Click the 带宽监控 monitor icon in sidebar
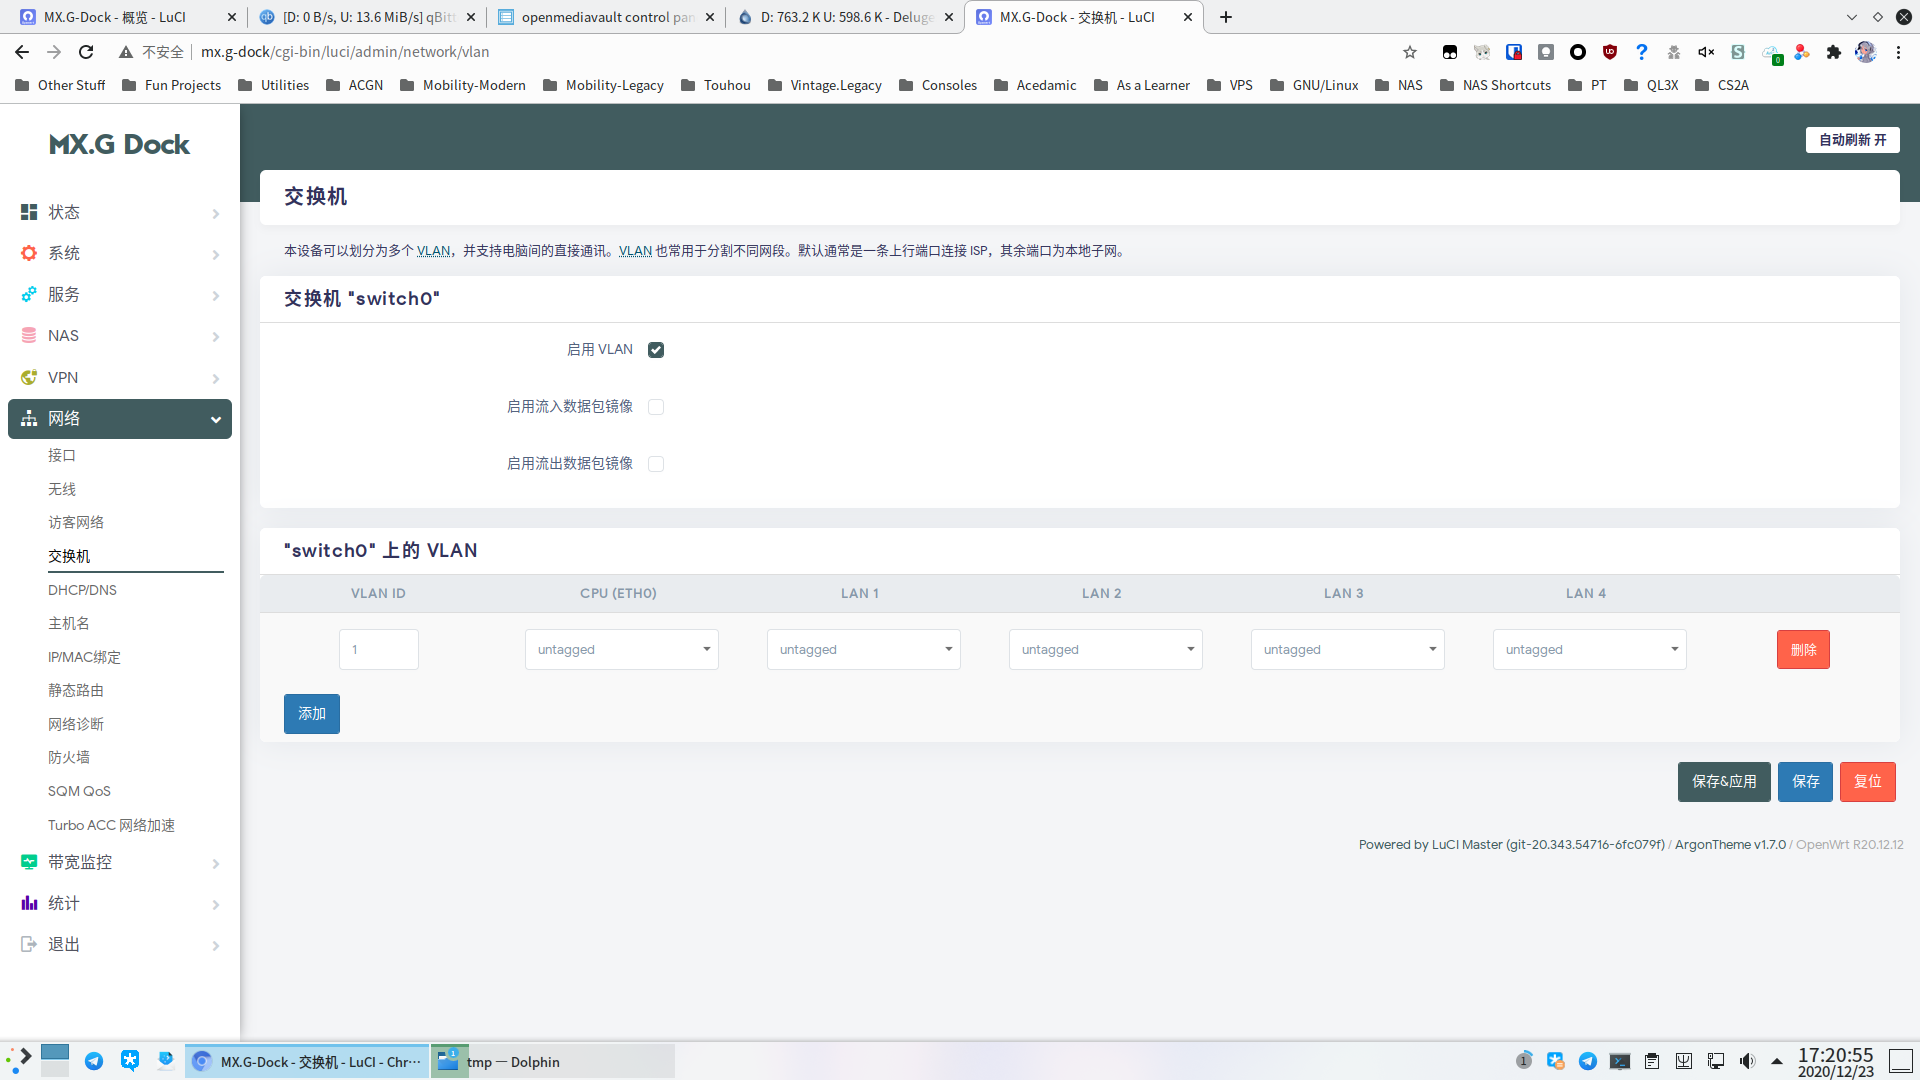Image resolution: width=1920 pixels, height=1080 pixels. 28,860
